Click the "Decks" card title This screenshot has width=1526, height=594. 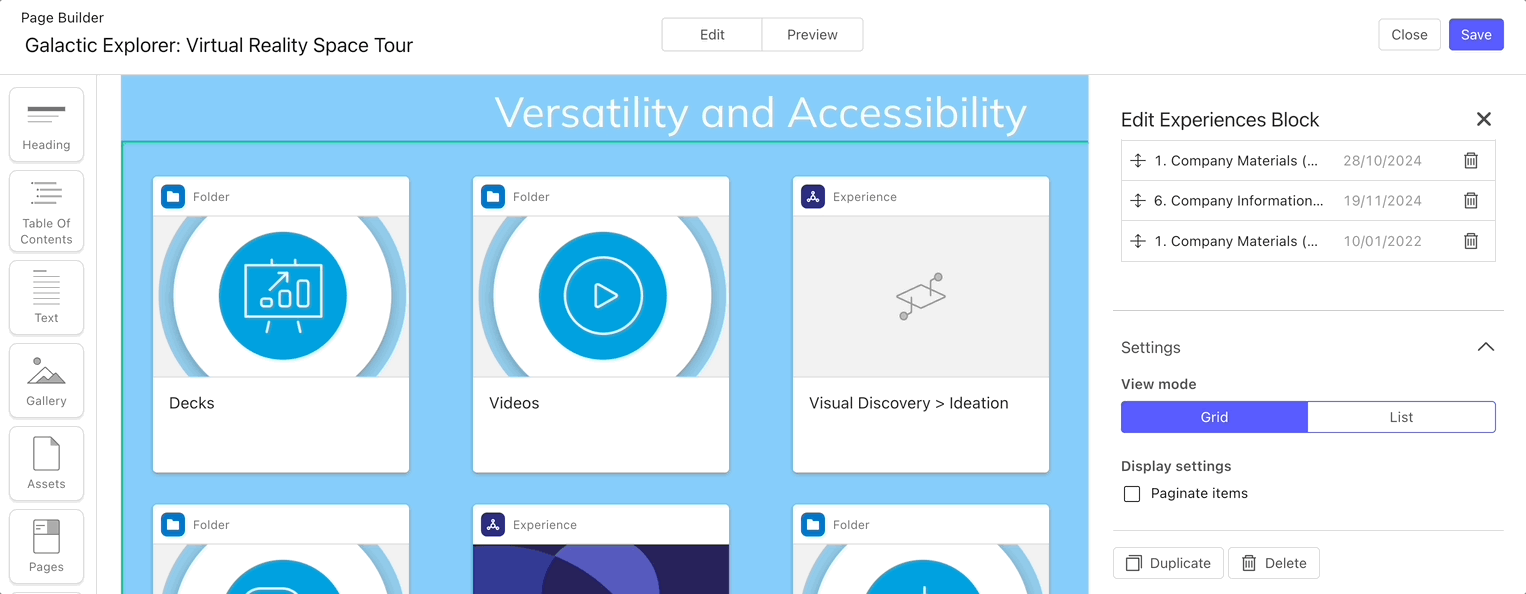(192, 404)
